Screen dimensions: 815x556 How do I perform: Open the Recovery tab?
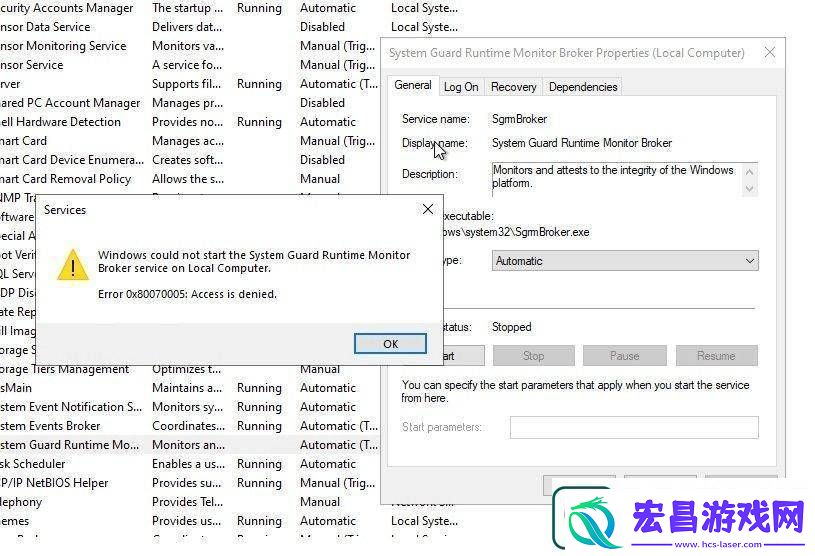pyautogui.click(x=514, y=87)
